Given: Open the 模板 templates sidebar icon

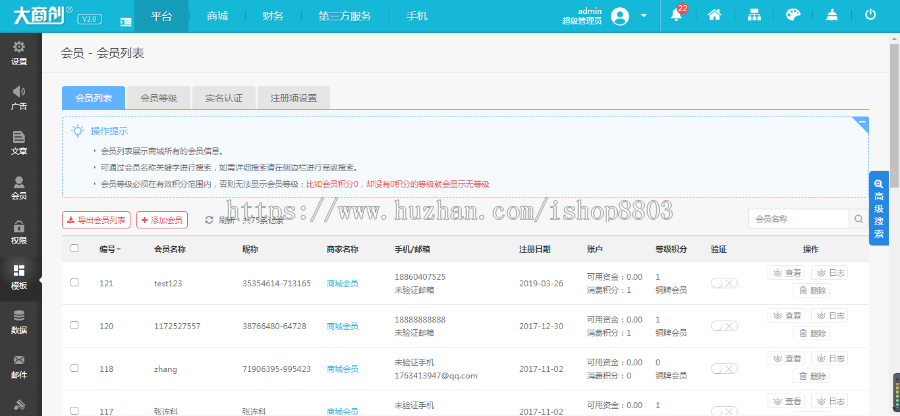Looking at the screenshot, I should point(20,277).
